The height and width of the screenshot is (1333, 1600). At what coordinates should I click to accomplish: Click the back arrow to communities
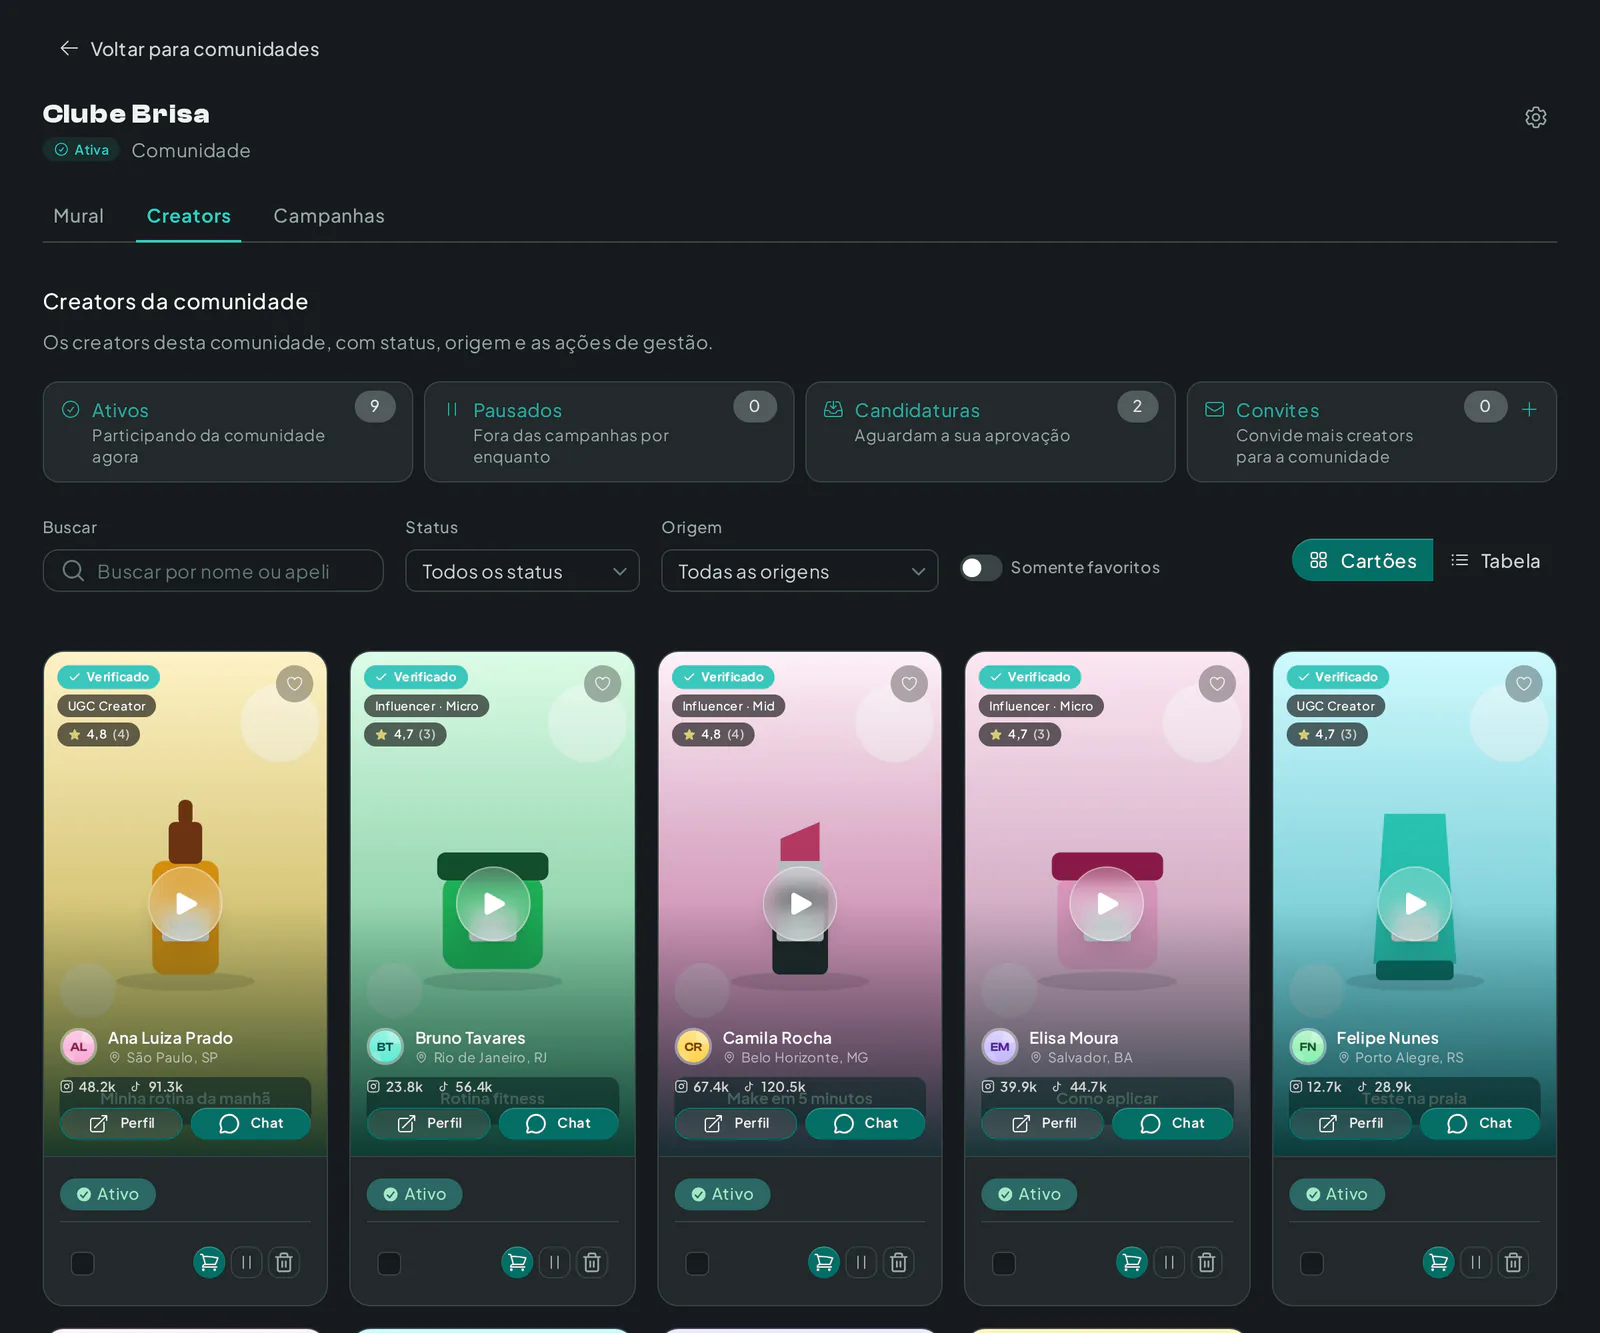(69, 48)
